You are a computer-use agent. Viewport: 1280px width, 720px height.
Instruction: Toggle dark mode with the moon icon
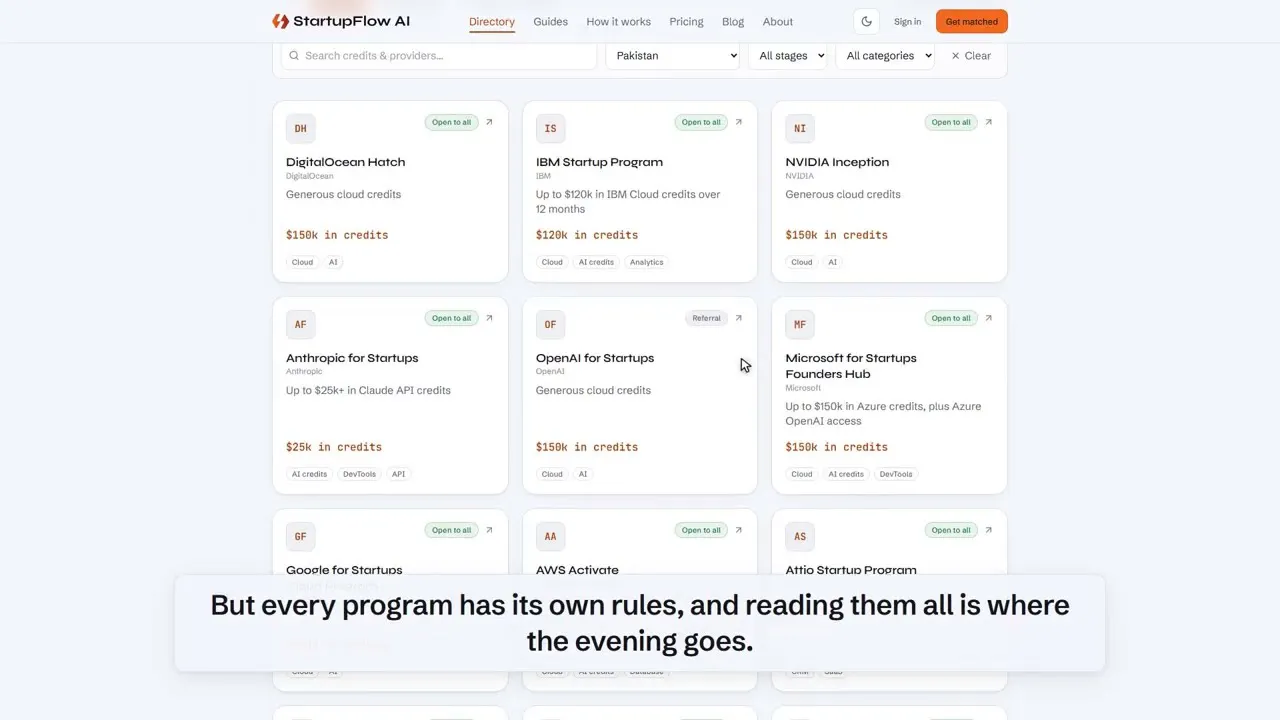pyautogui.click(x=866, y=21)
